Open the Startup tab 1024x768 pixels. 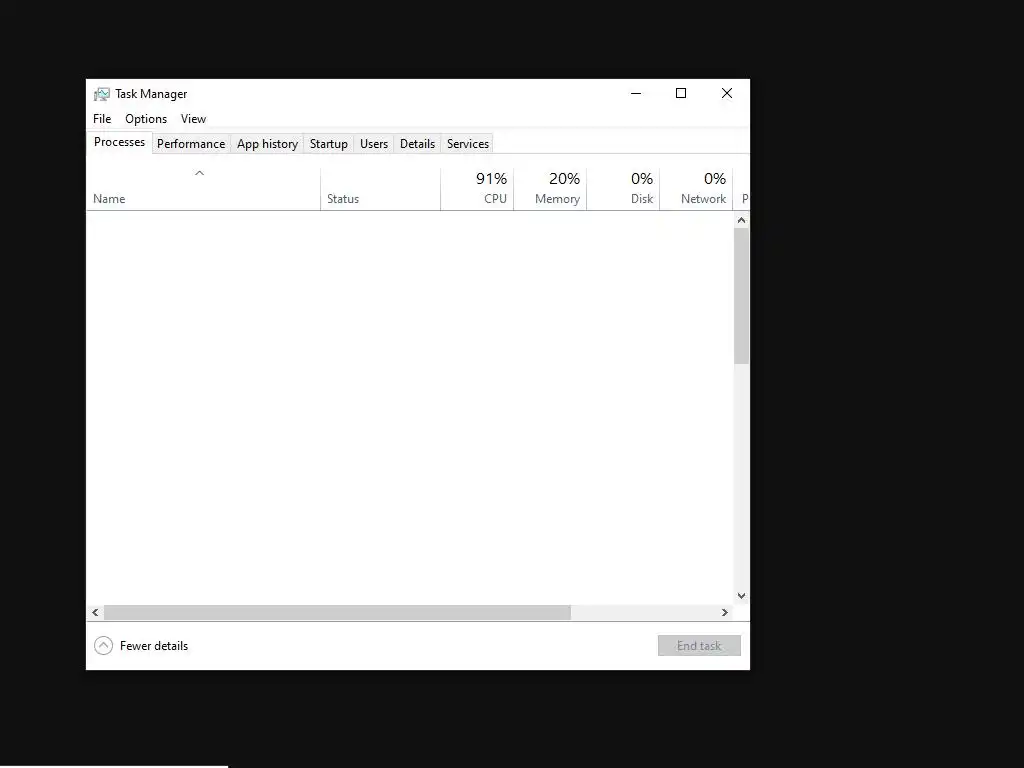(x=328, y=144)
